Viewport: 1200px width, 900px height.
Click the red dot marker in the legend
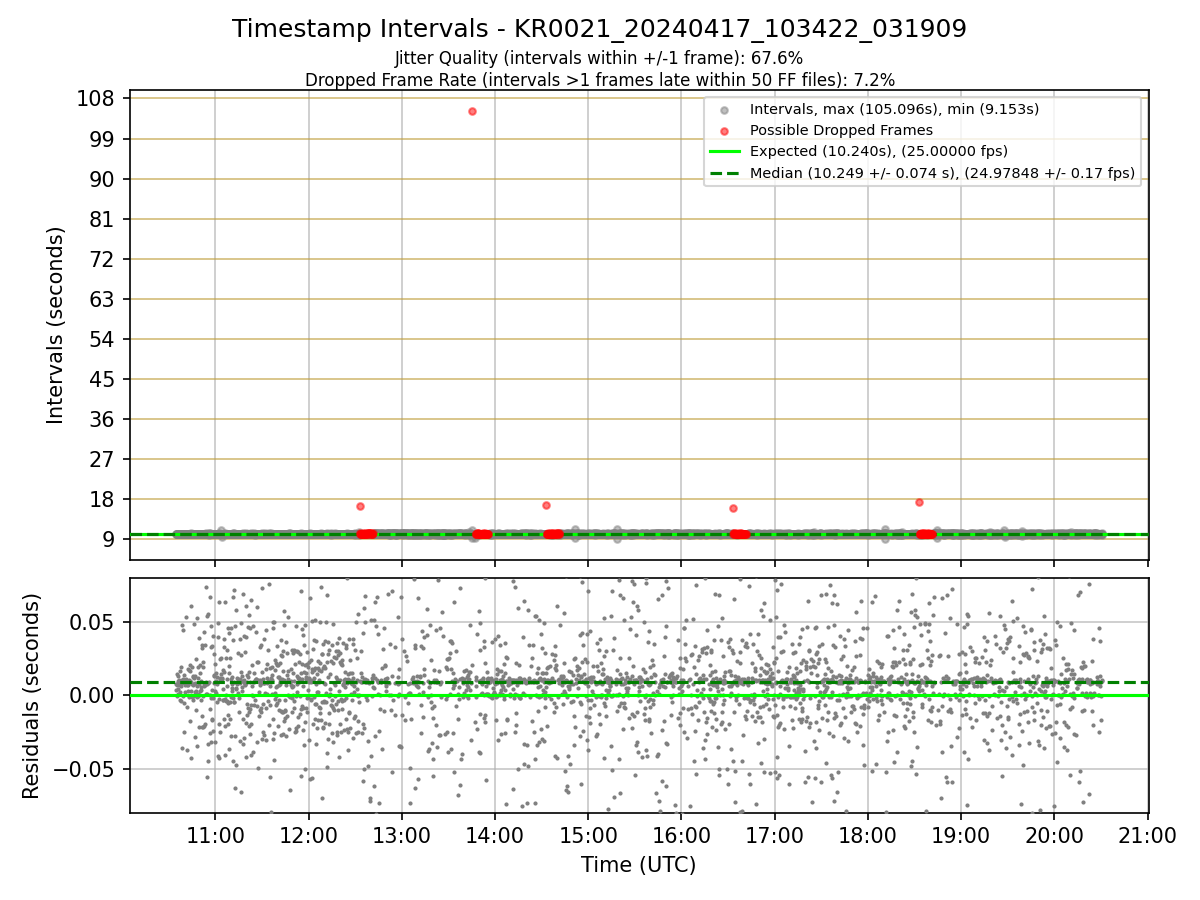[x=724, y=131]
